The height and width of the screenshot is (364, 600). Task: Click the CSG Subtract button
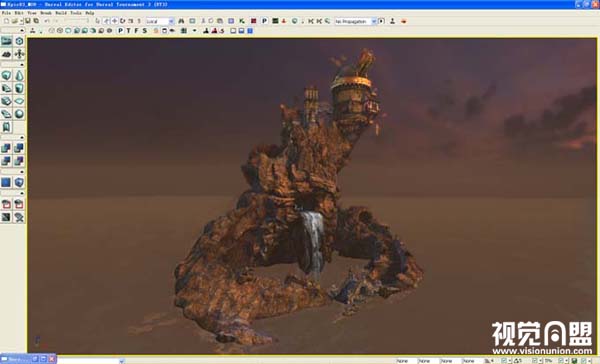point(19,148)
